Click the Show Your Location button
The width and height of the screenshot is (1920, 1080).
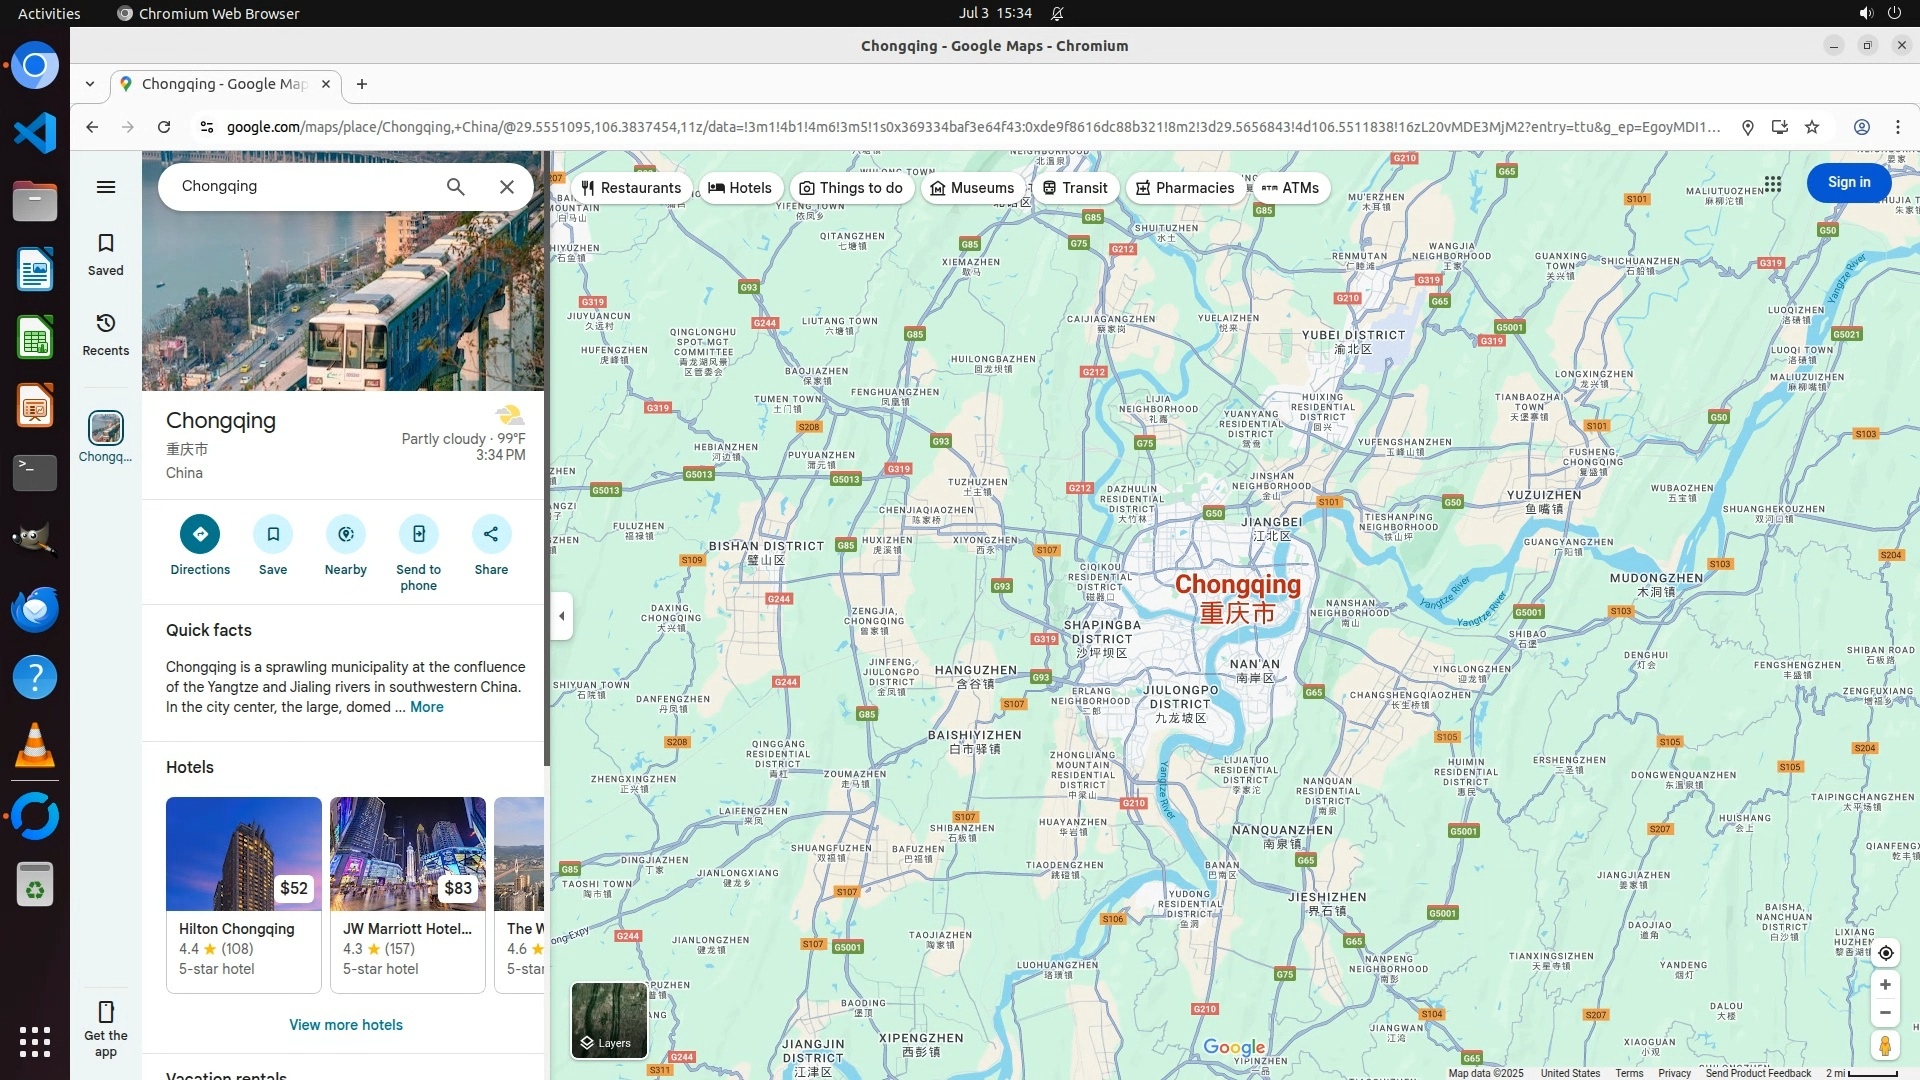point(1885,953)
